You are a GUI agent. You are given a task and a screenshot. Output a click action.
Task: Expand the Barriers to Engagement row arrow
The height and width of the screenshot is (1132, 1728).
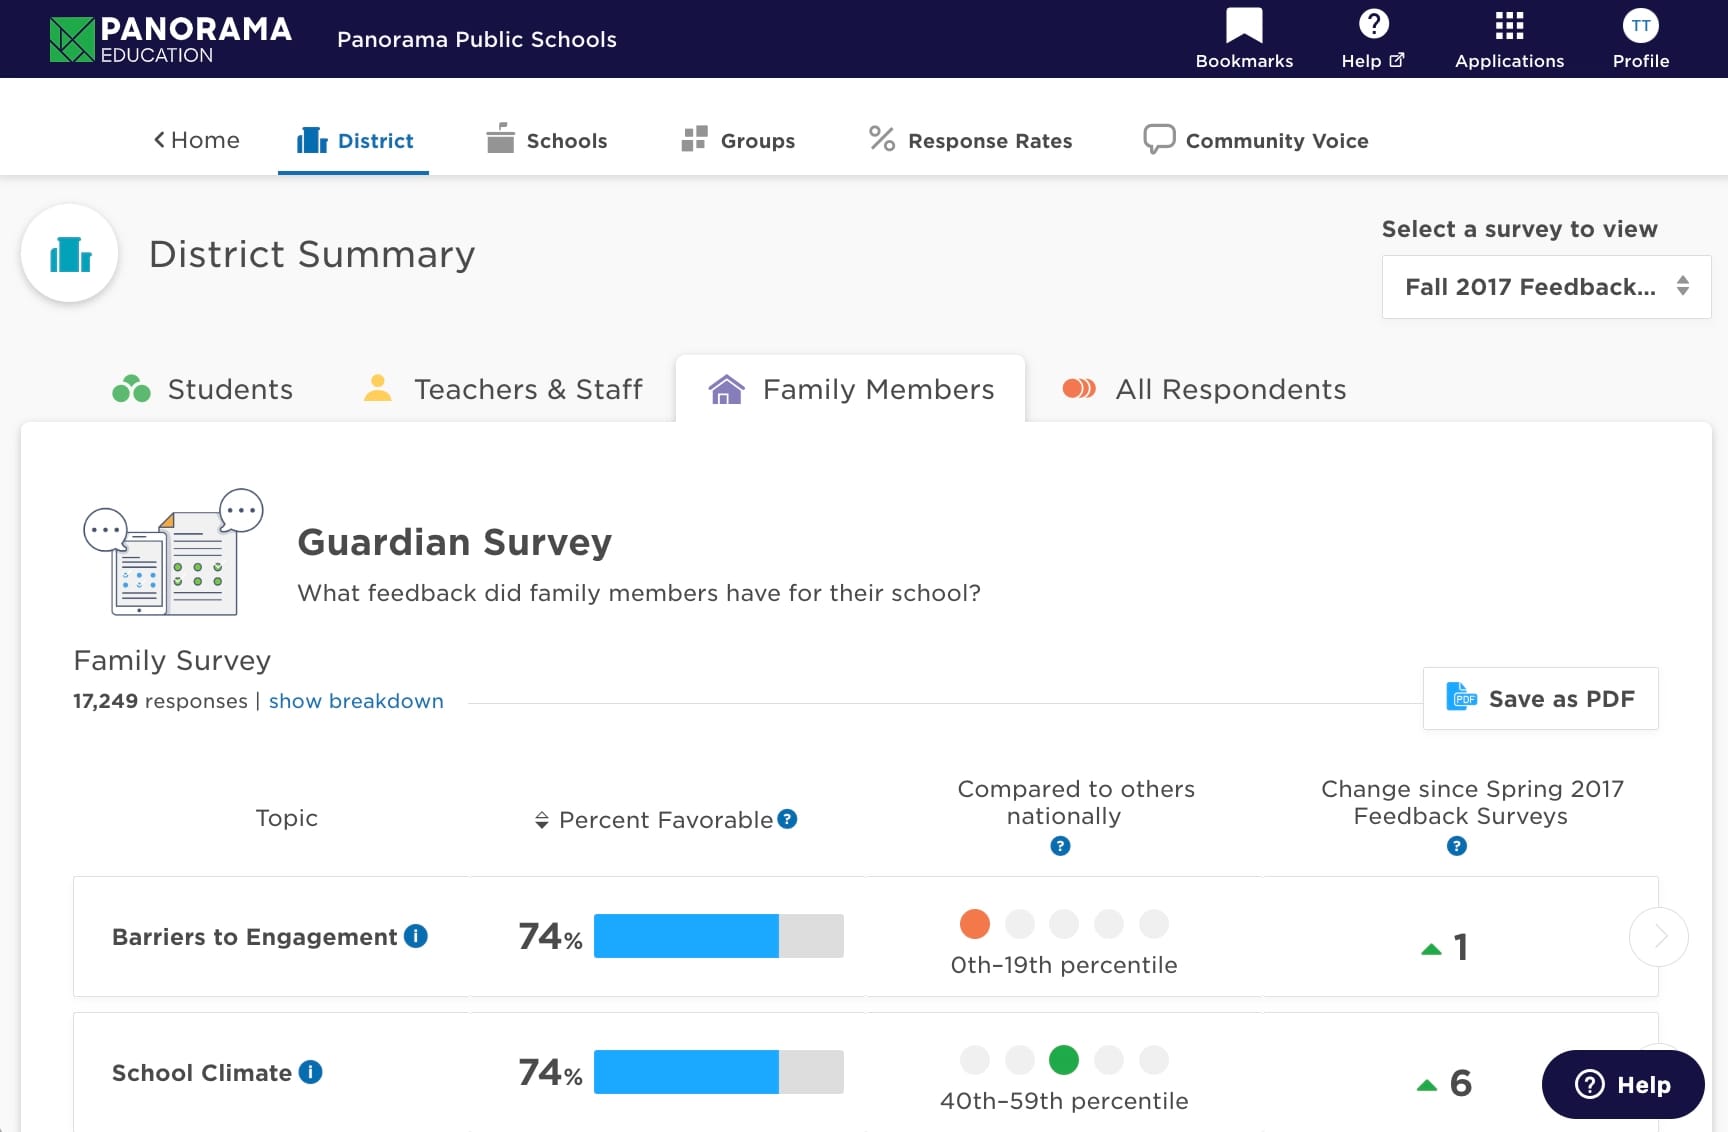tap(1658, 936)
